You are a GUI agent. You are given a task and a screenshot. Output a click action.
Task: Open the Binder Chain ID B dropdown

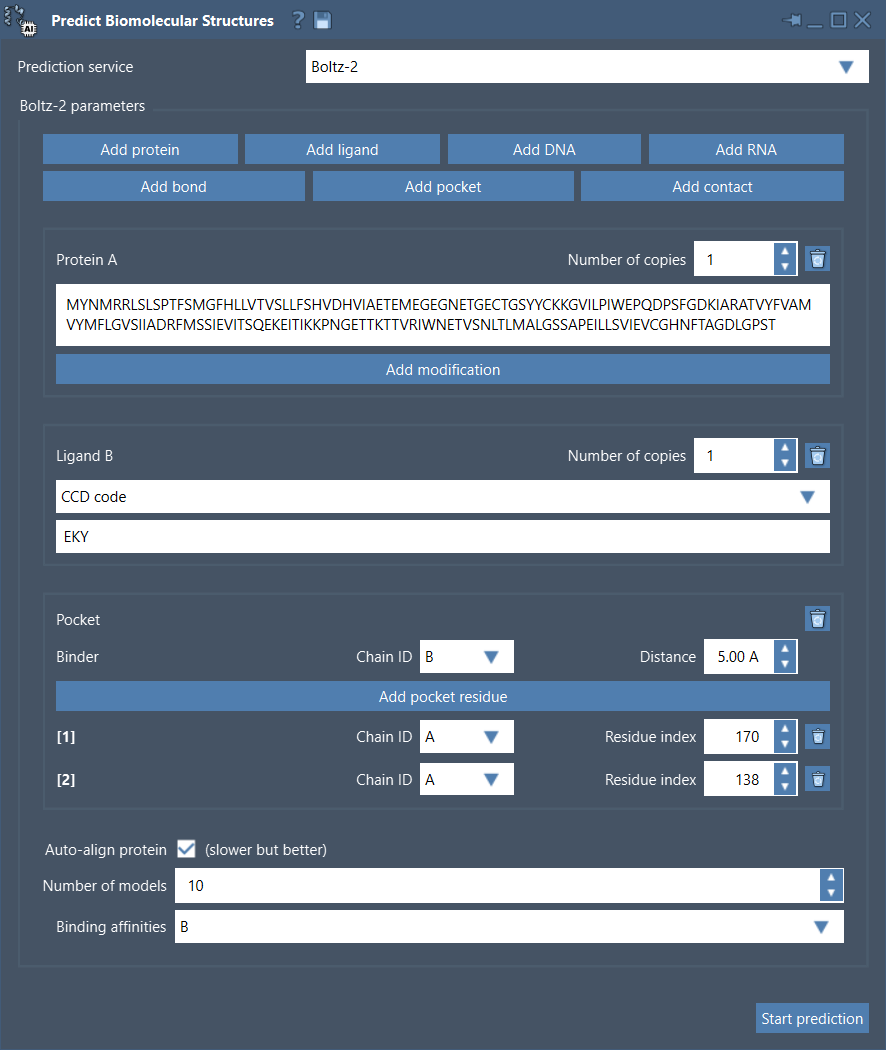467,657
